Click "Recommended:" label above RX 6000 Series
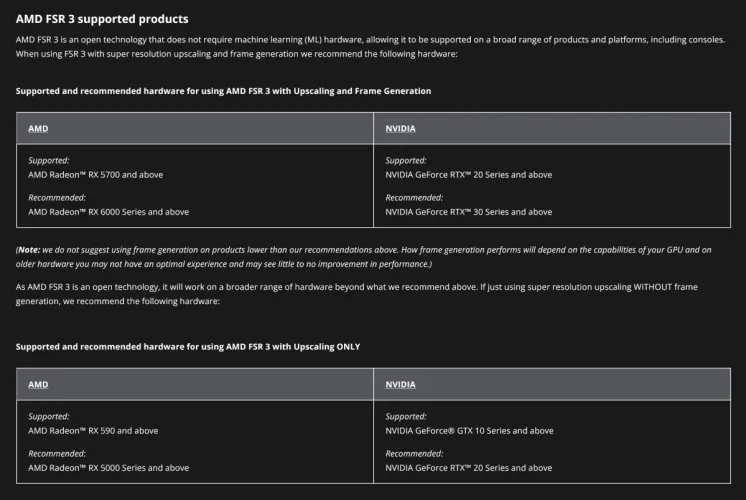This screenshot has width=746, height=500. (56, 197)
